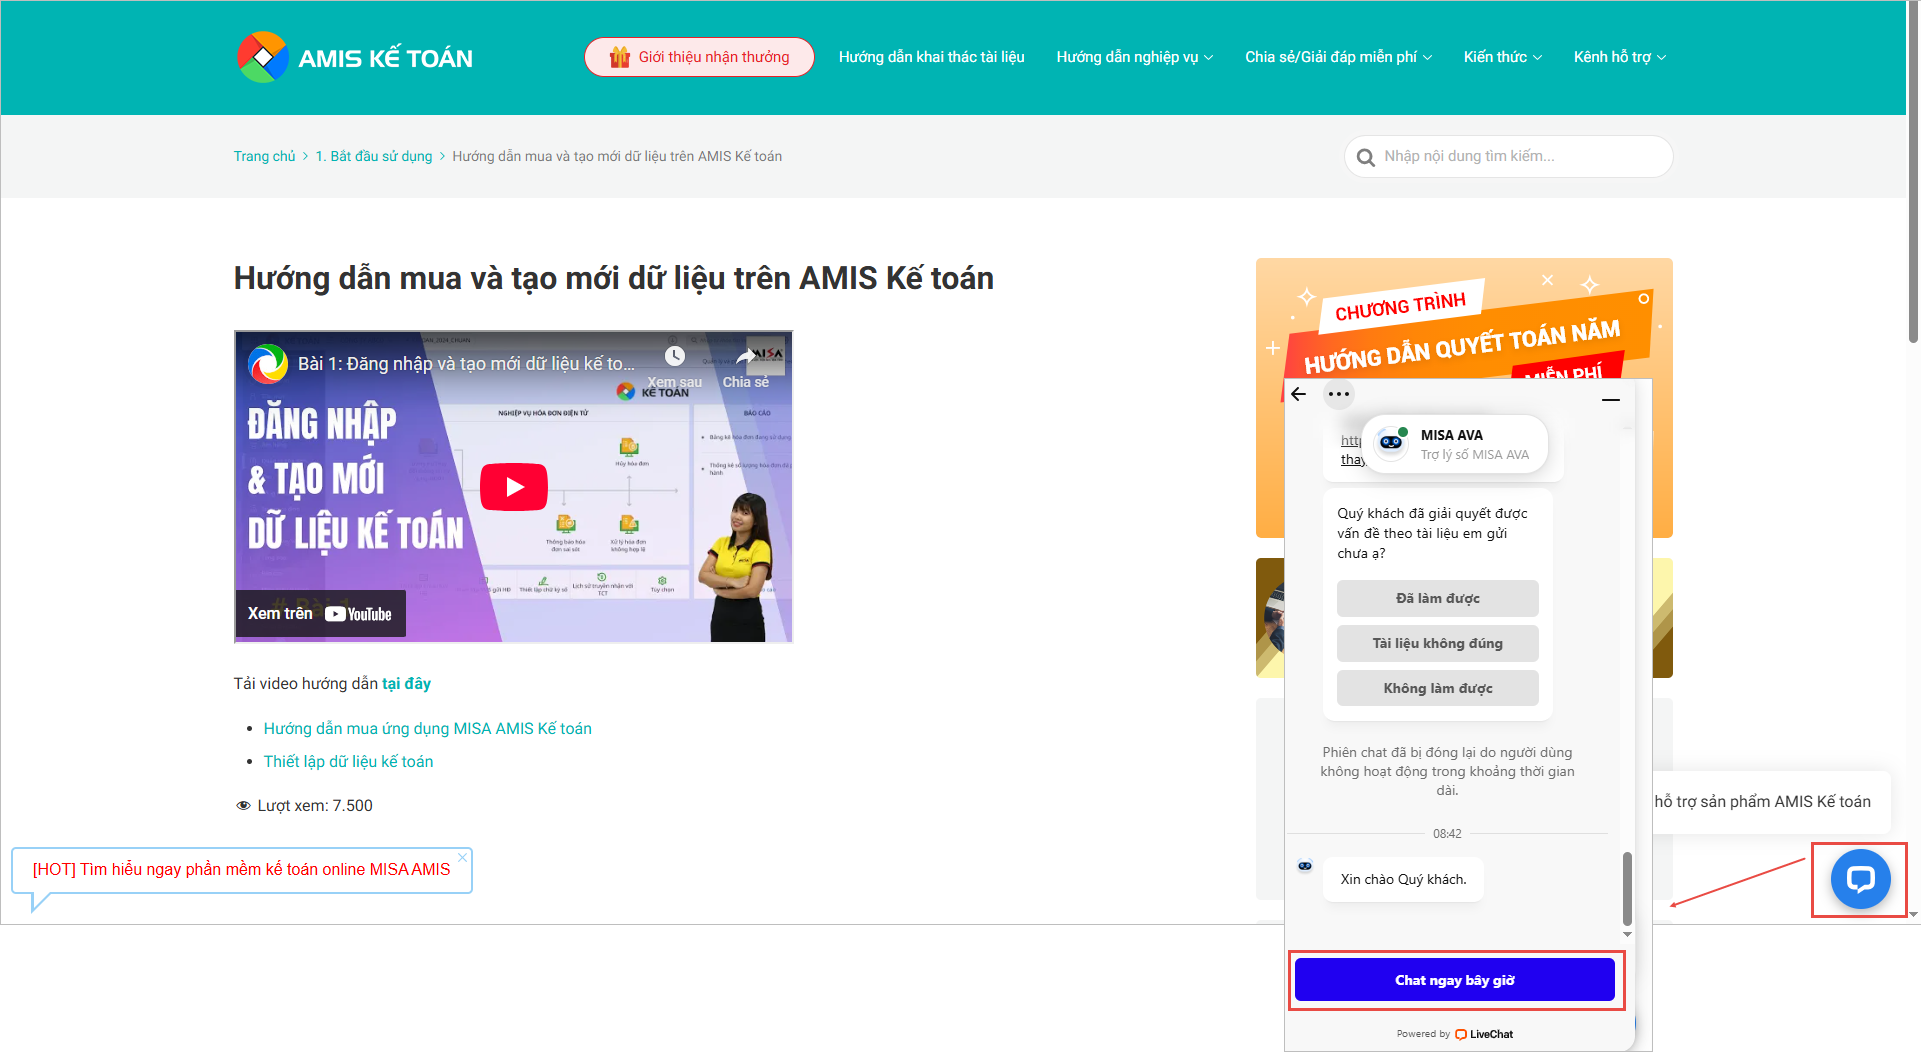Screen dimensions: 1921x1056
Task: Open the chat three-dots options menu
Action: (x=1339, y=394)
